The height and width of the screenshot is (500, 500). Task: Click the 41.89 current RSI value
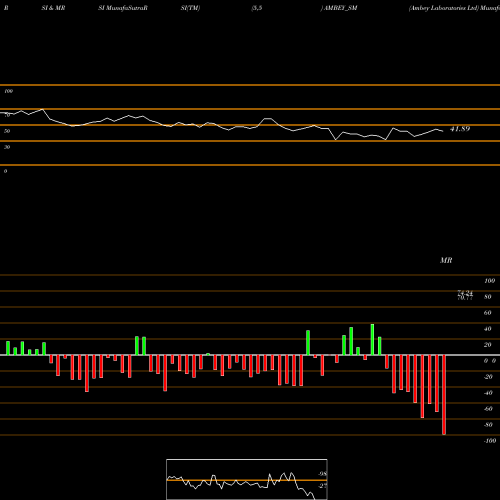click(x=460, y=129)
